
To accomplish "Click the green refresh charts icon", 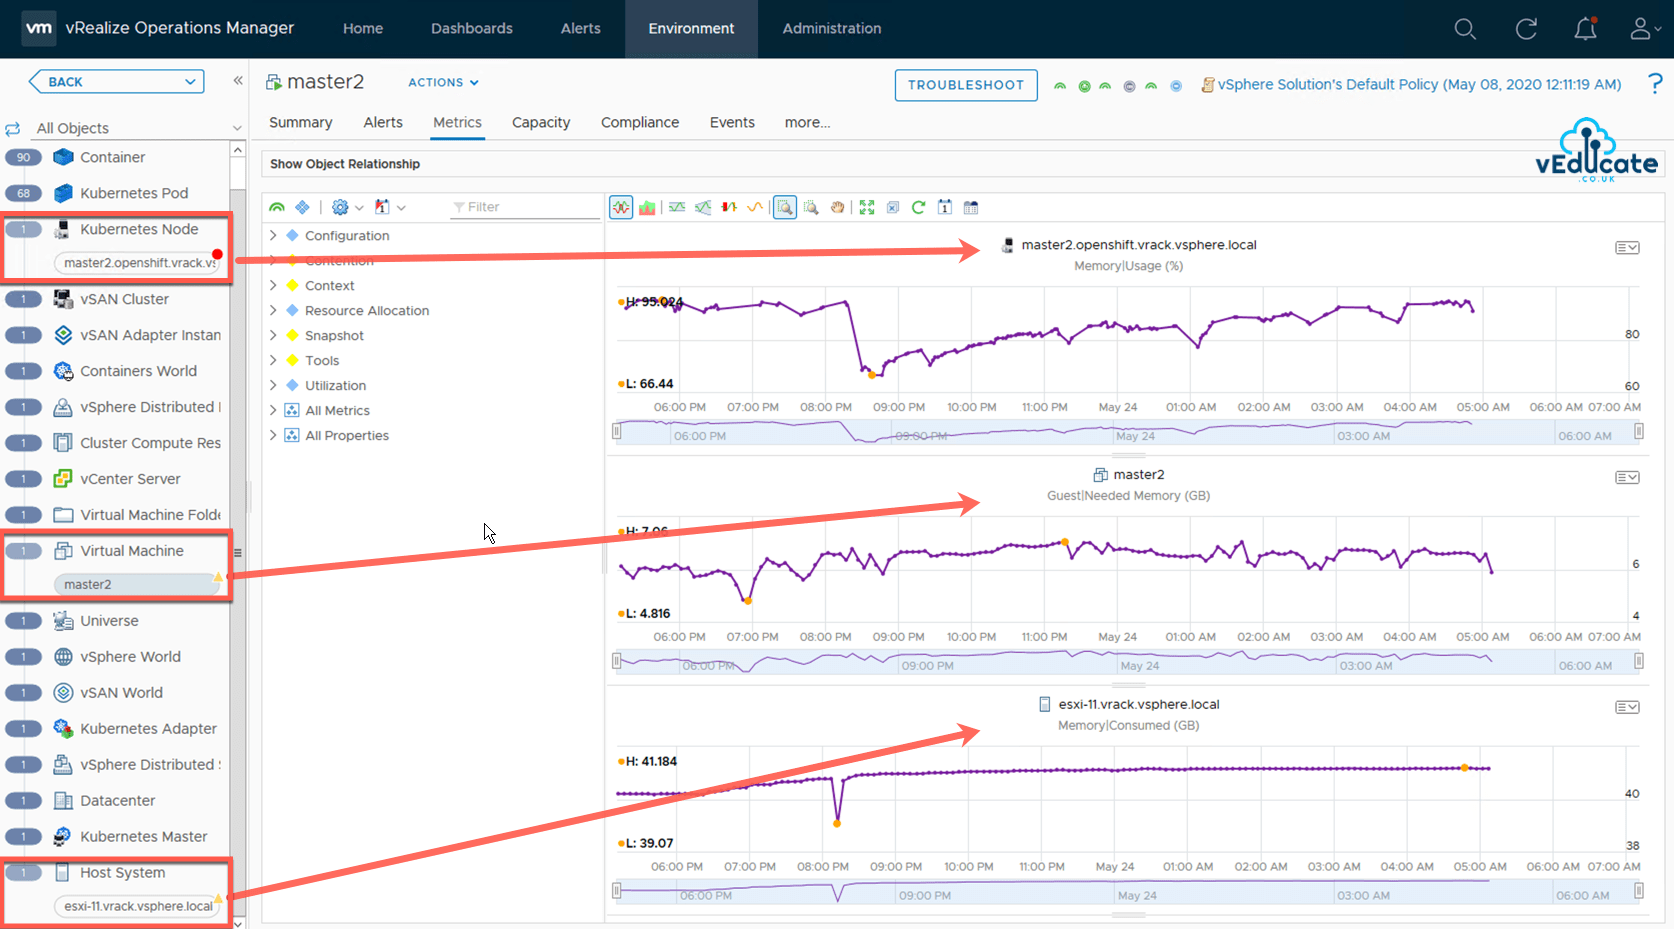I will [x=918, y=207].
